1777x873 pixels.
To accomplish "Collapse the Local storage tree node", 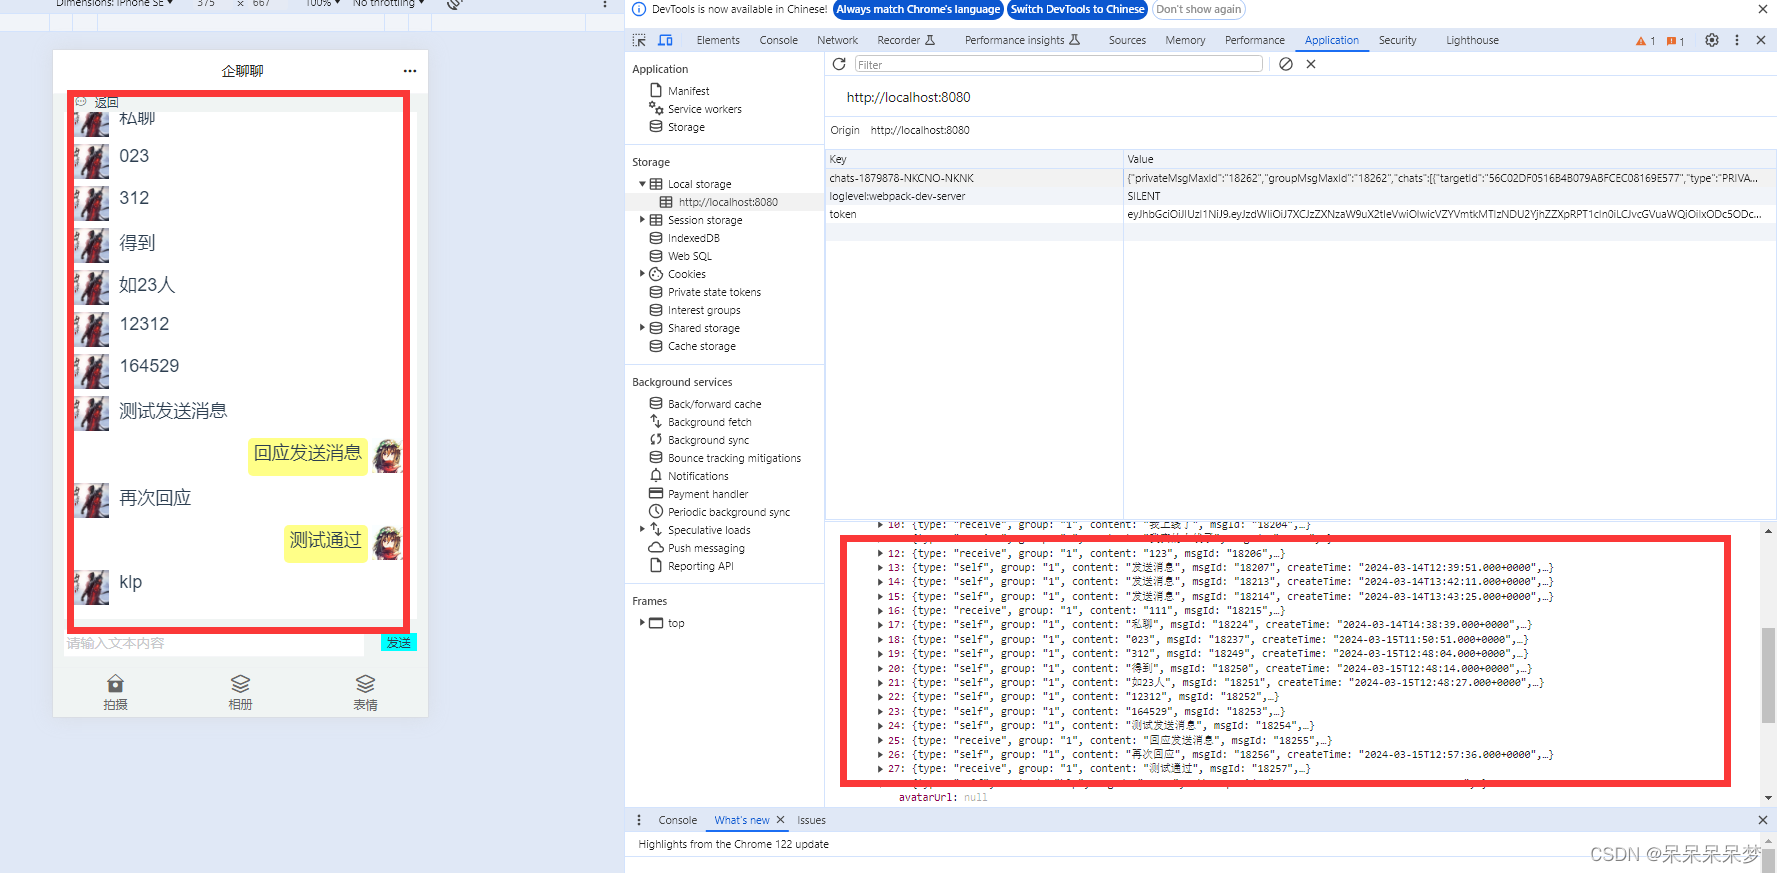I will point(642,184).
